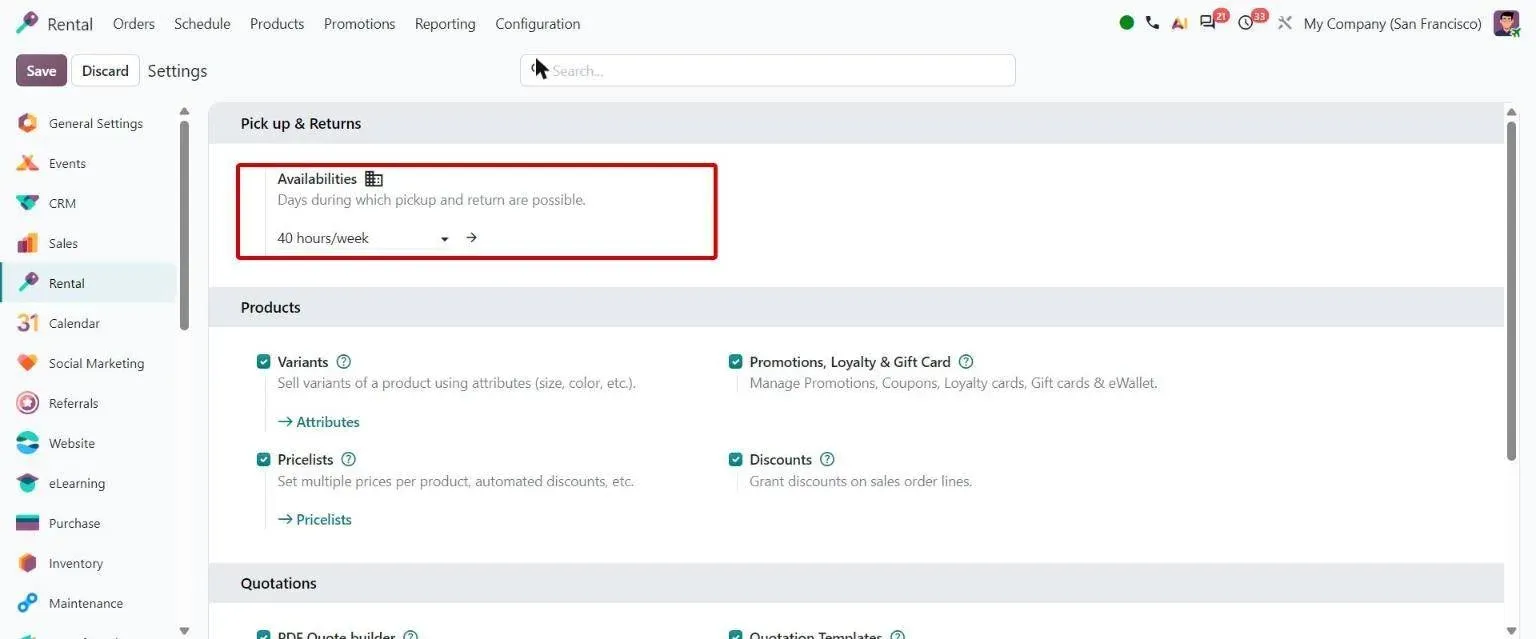Open help icon next to Variants
Screen dimensions: 1536x639
point(344,362)
